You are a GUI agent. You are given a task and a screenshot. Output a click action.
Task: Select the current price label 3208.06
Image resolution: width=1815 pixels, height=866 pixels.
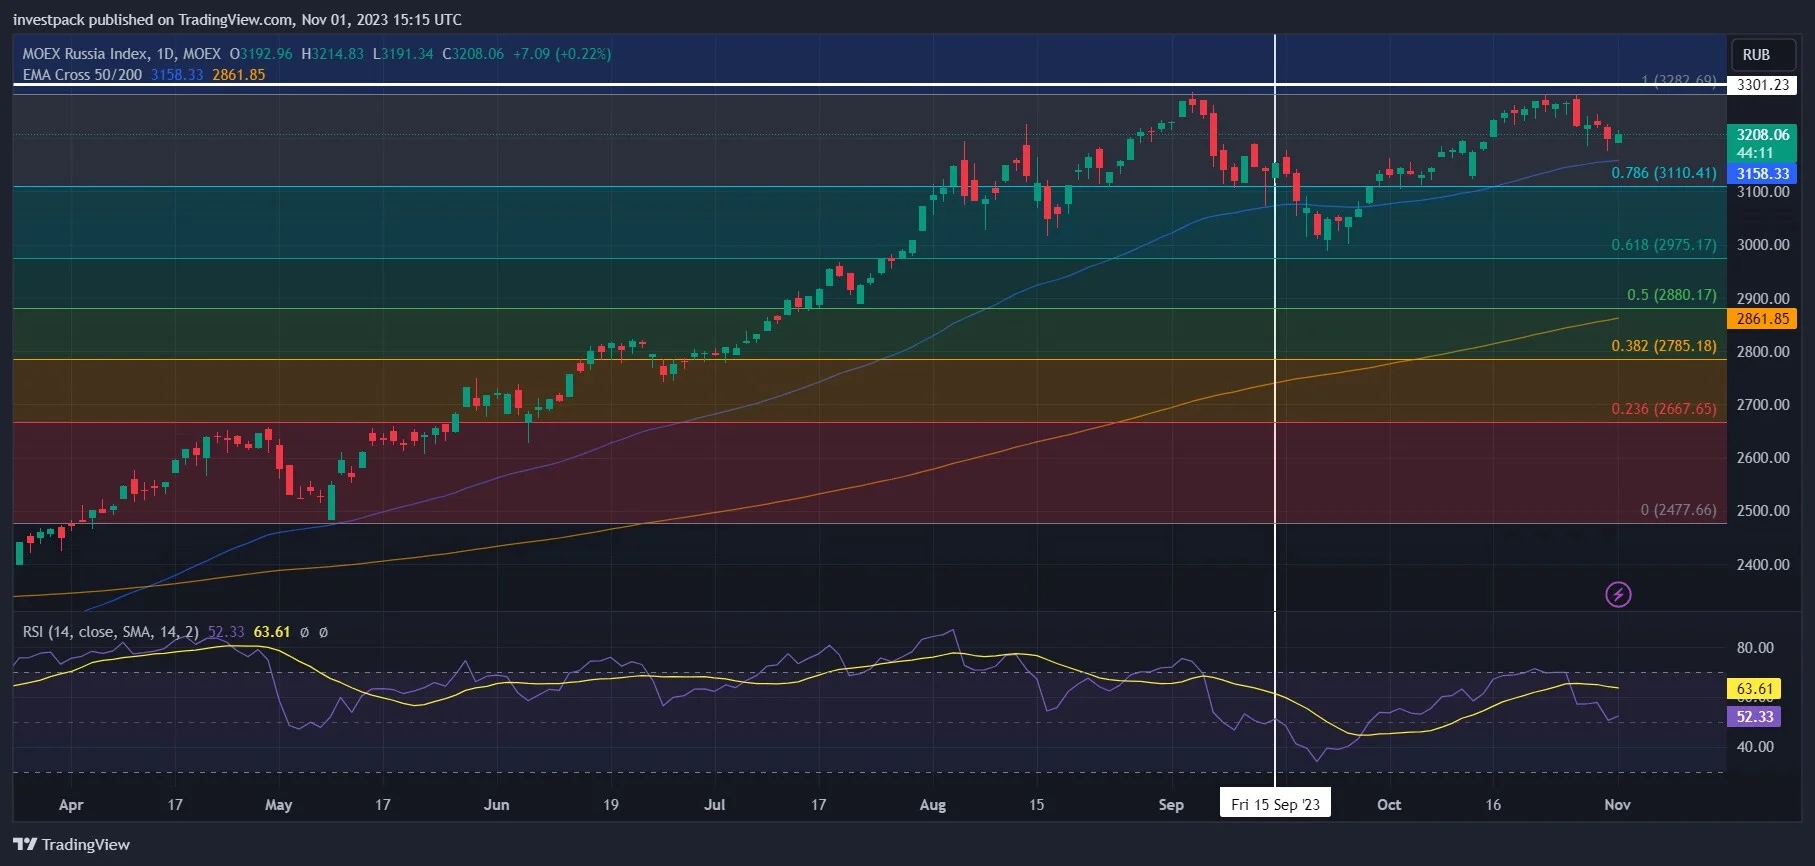click(x=1762, y=135)
